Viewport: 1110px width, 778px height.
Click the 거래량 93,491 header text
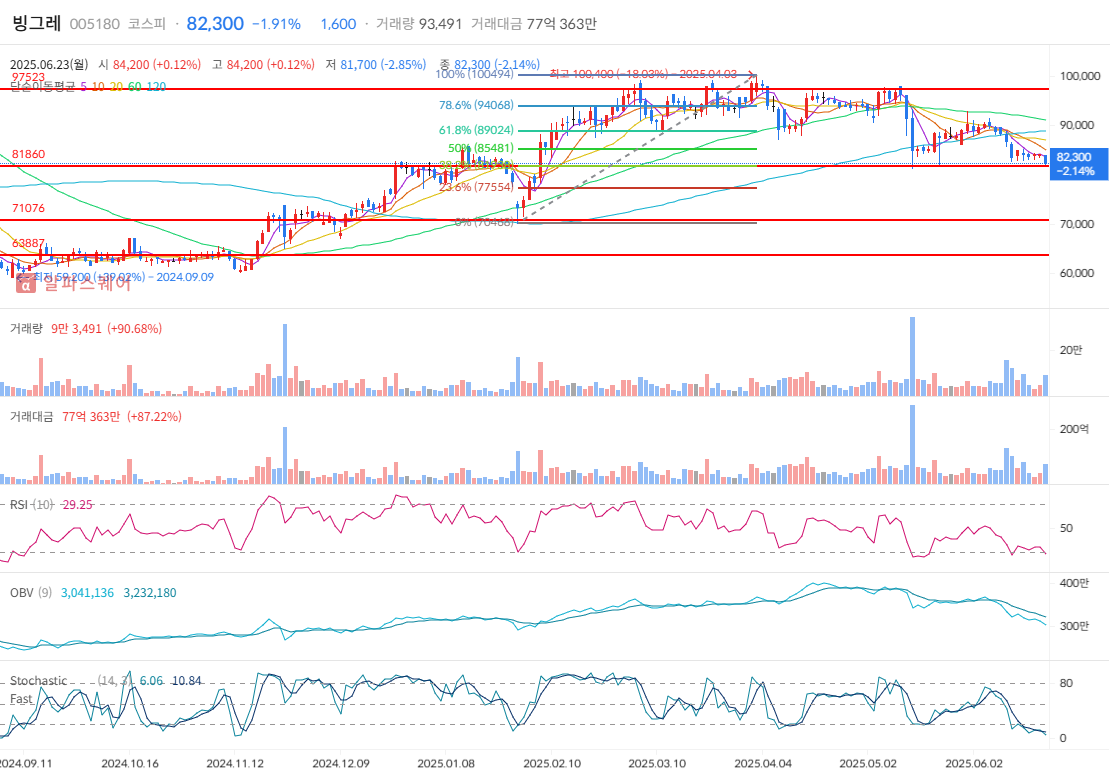(x=418, y=24)
